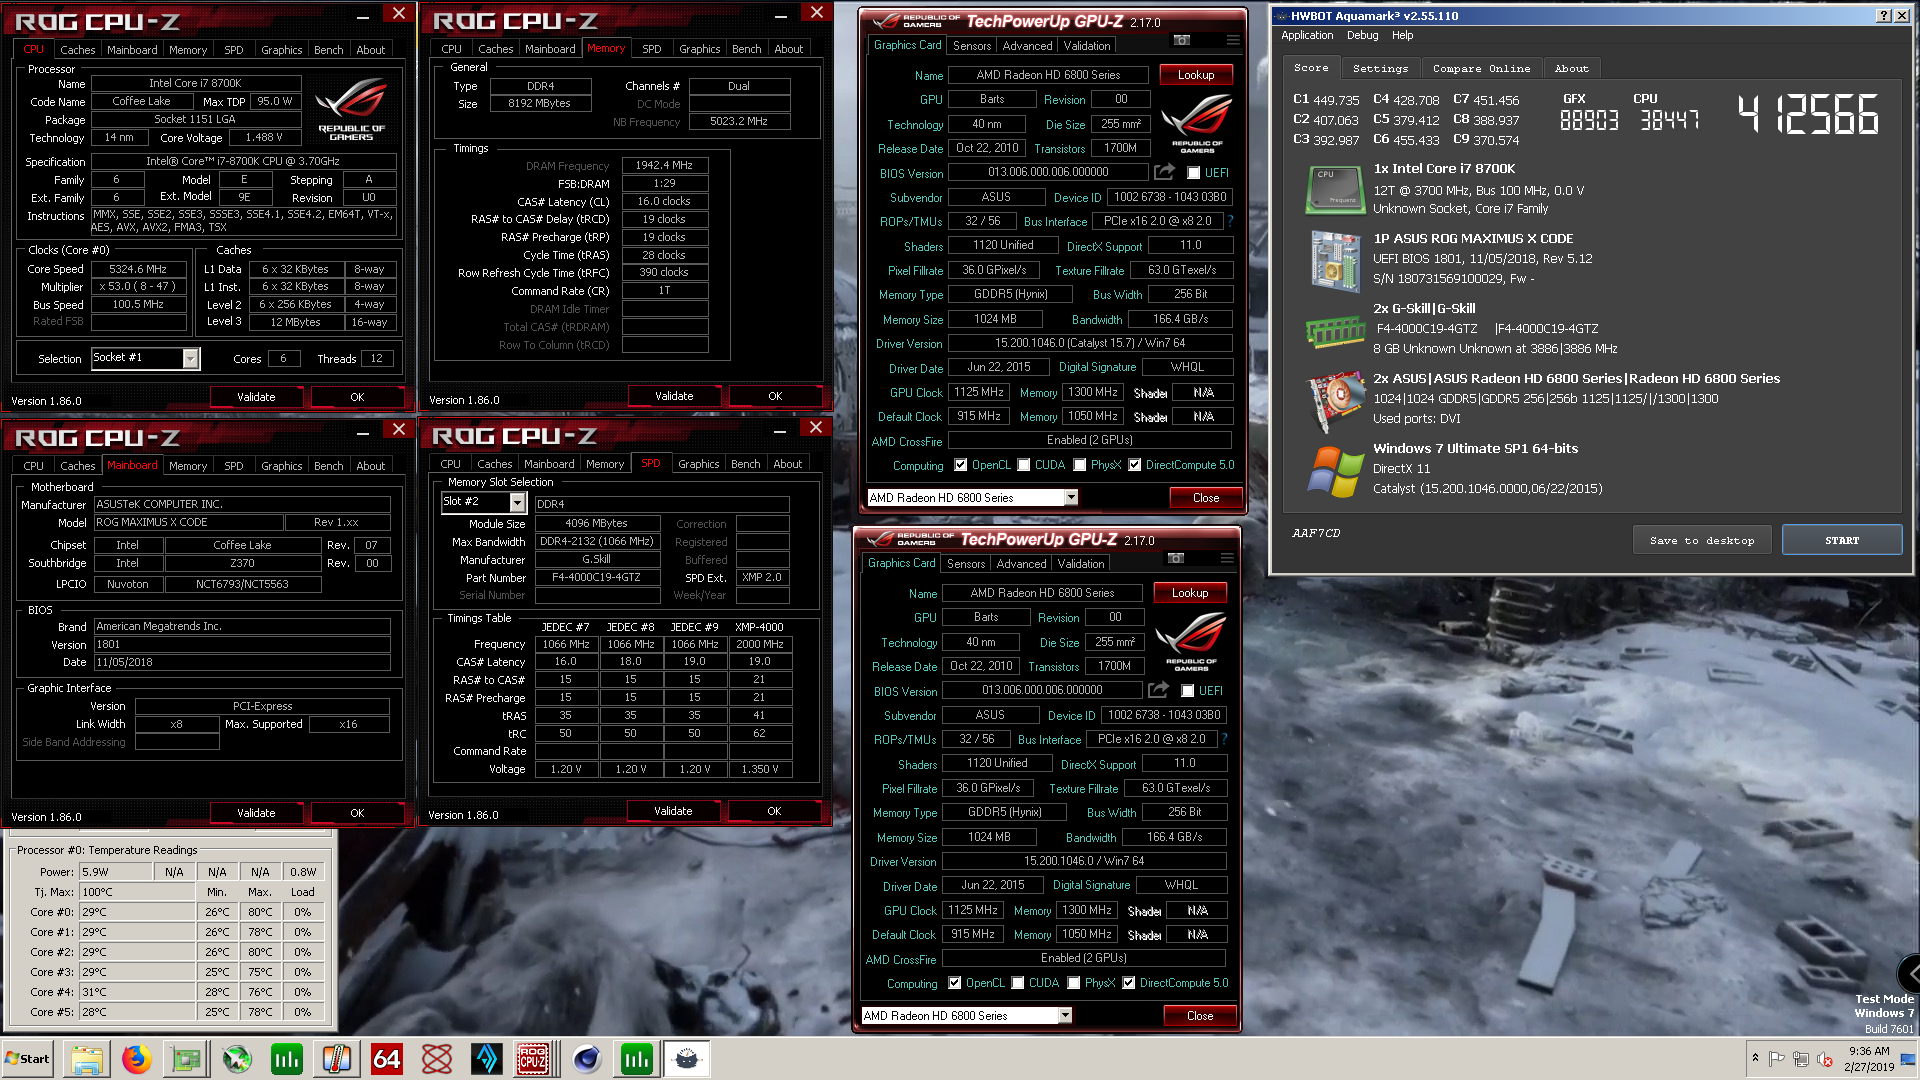Image resolution: width=1920 pixels, height=1080 pixels.
Task: Open the Debug menu in HWBOT Aquamark
Action: point(1362,35)
